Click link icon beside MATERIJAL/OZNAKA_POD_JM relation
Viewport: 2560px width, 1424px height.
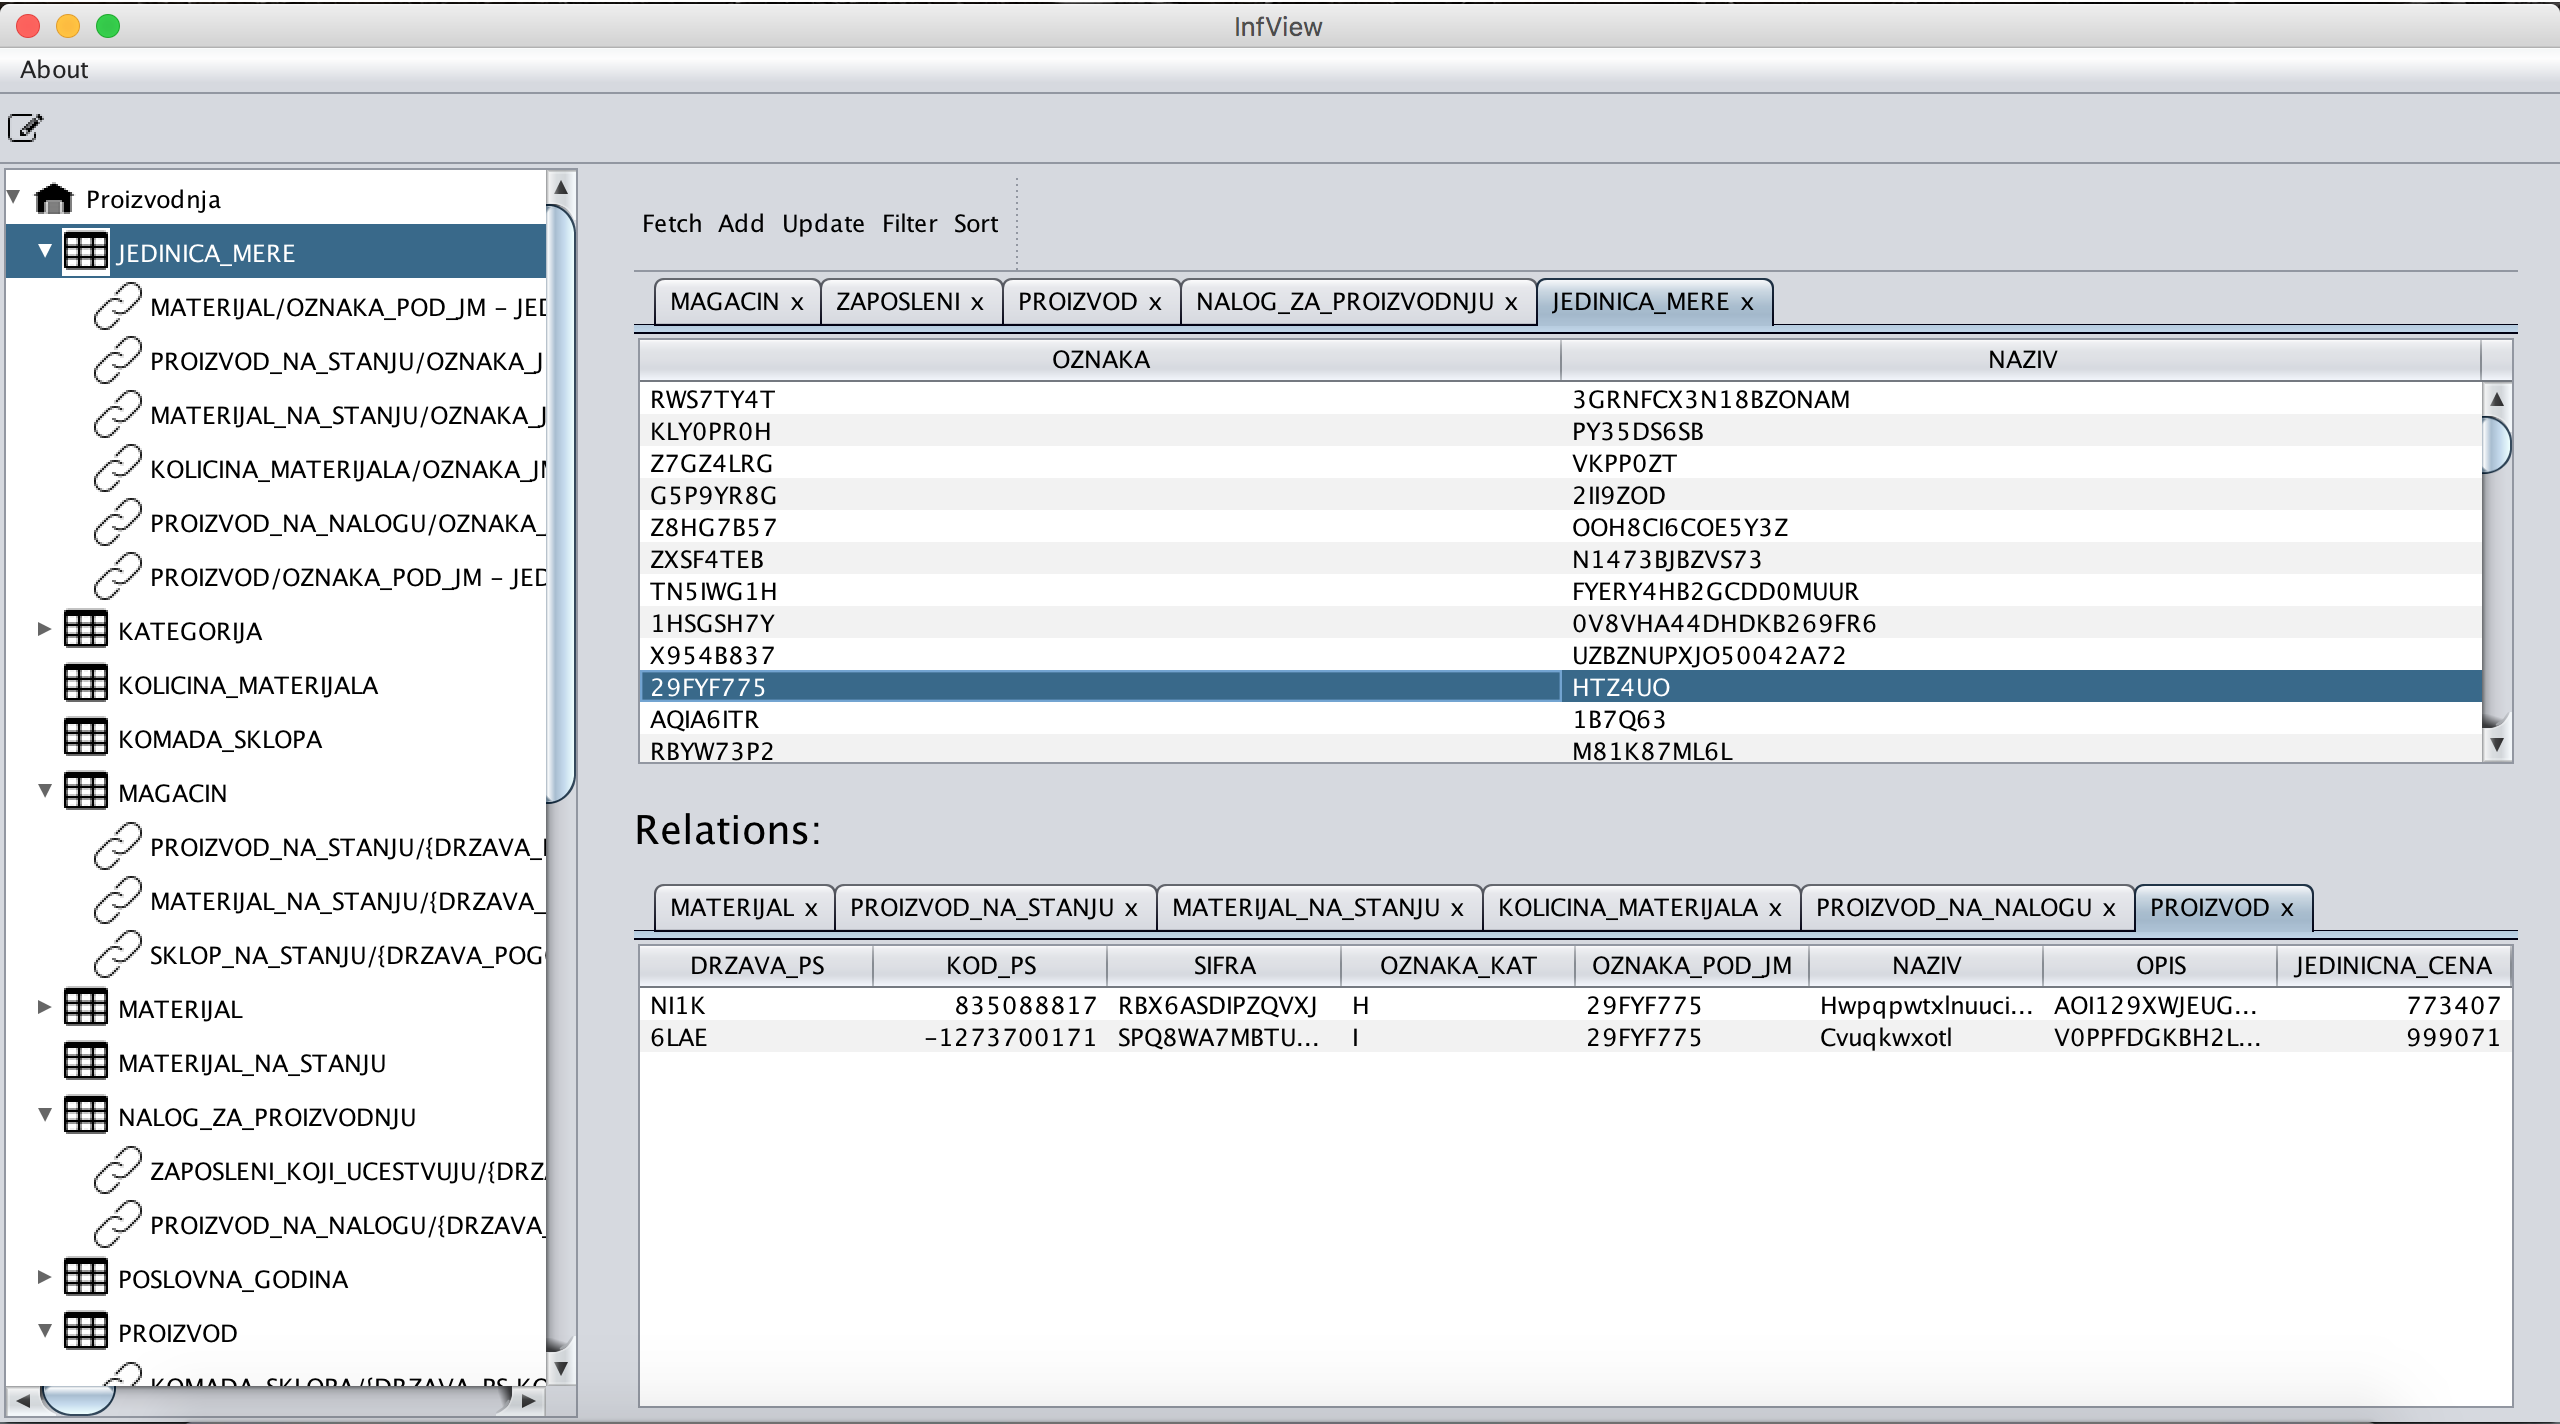(117, 306)
